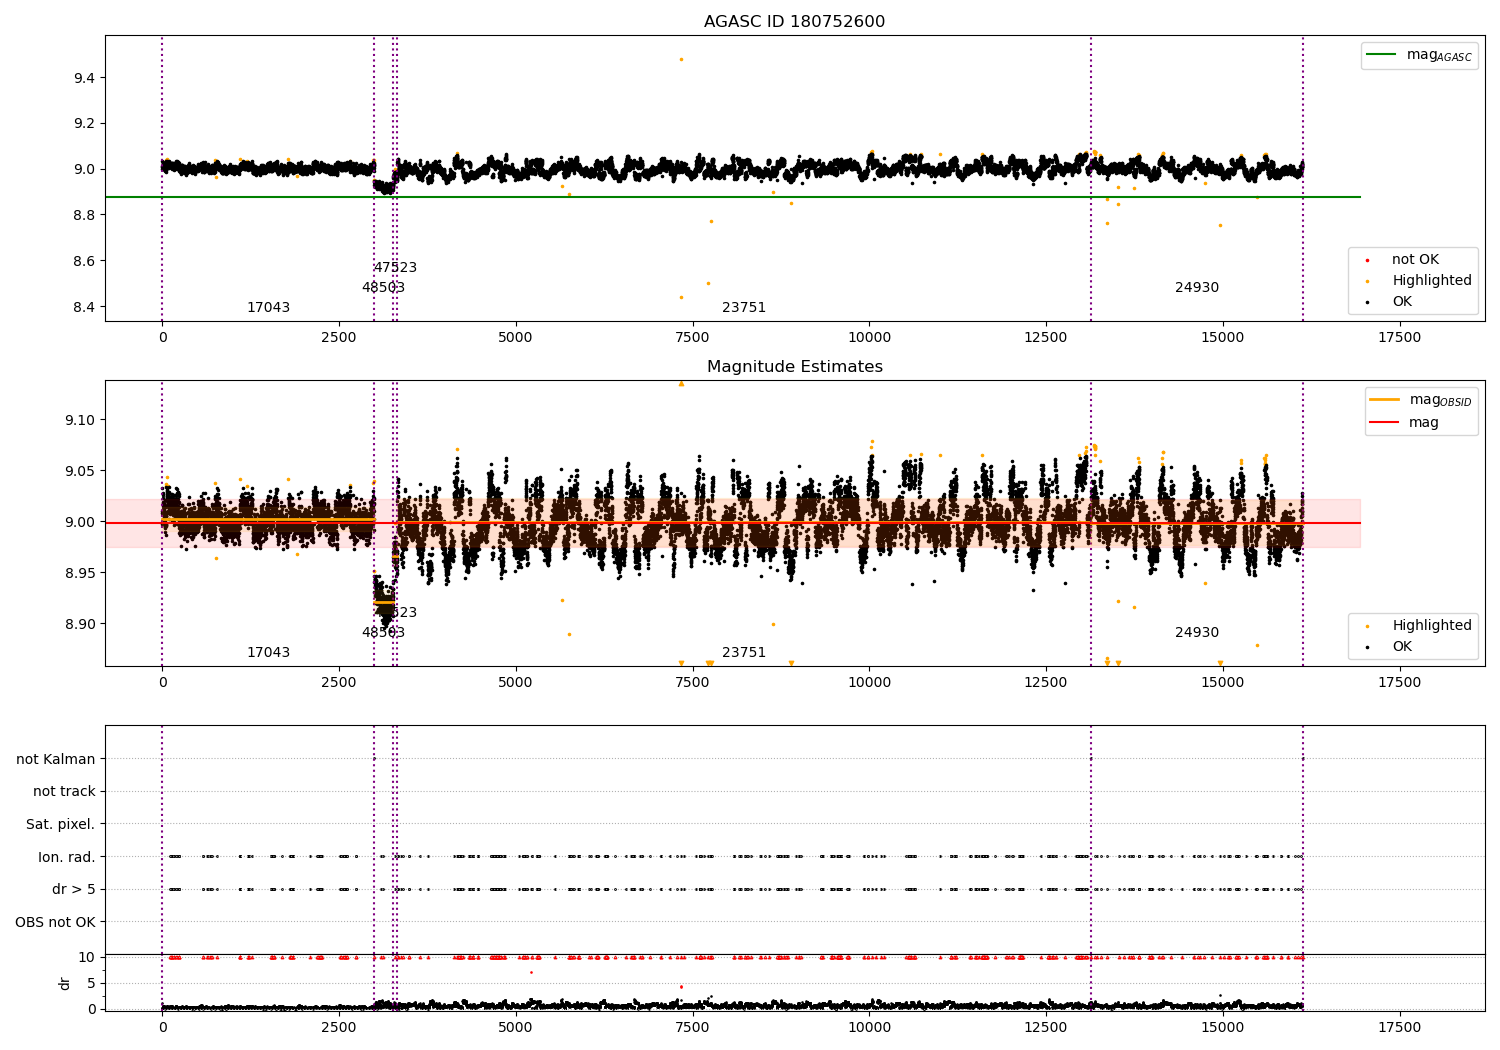Click the "Ion. rad." row label
The width and height of the screenshot is (1500, 1050).
[x=67, y=857]
